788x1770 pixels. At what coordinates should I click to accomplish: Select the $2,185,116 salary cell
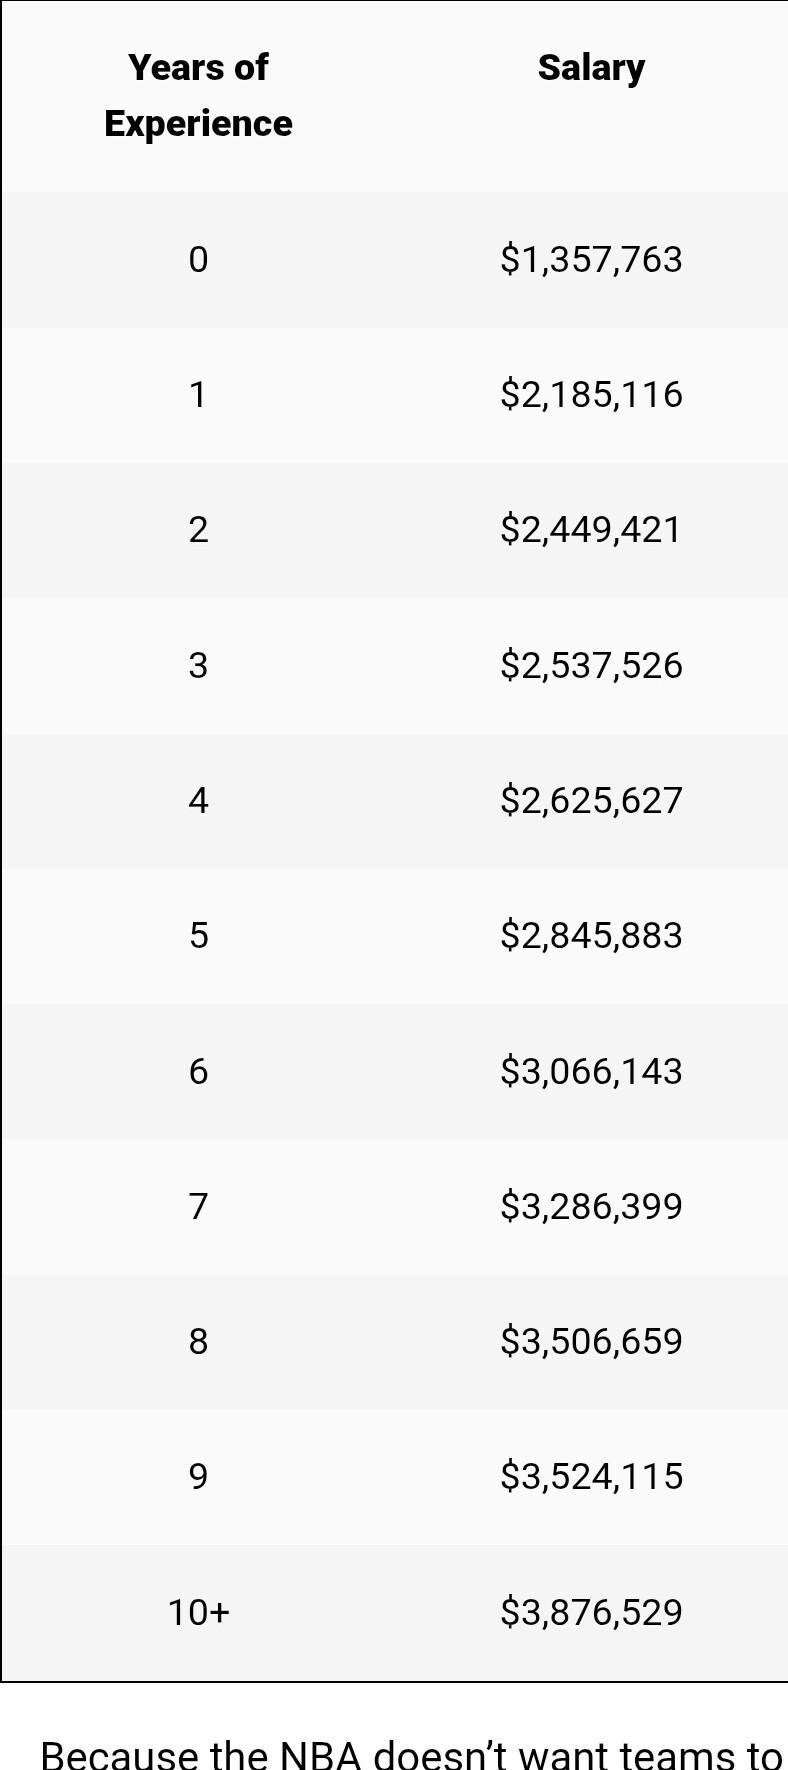[591, 395]
